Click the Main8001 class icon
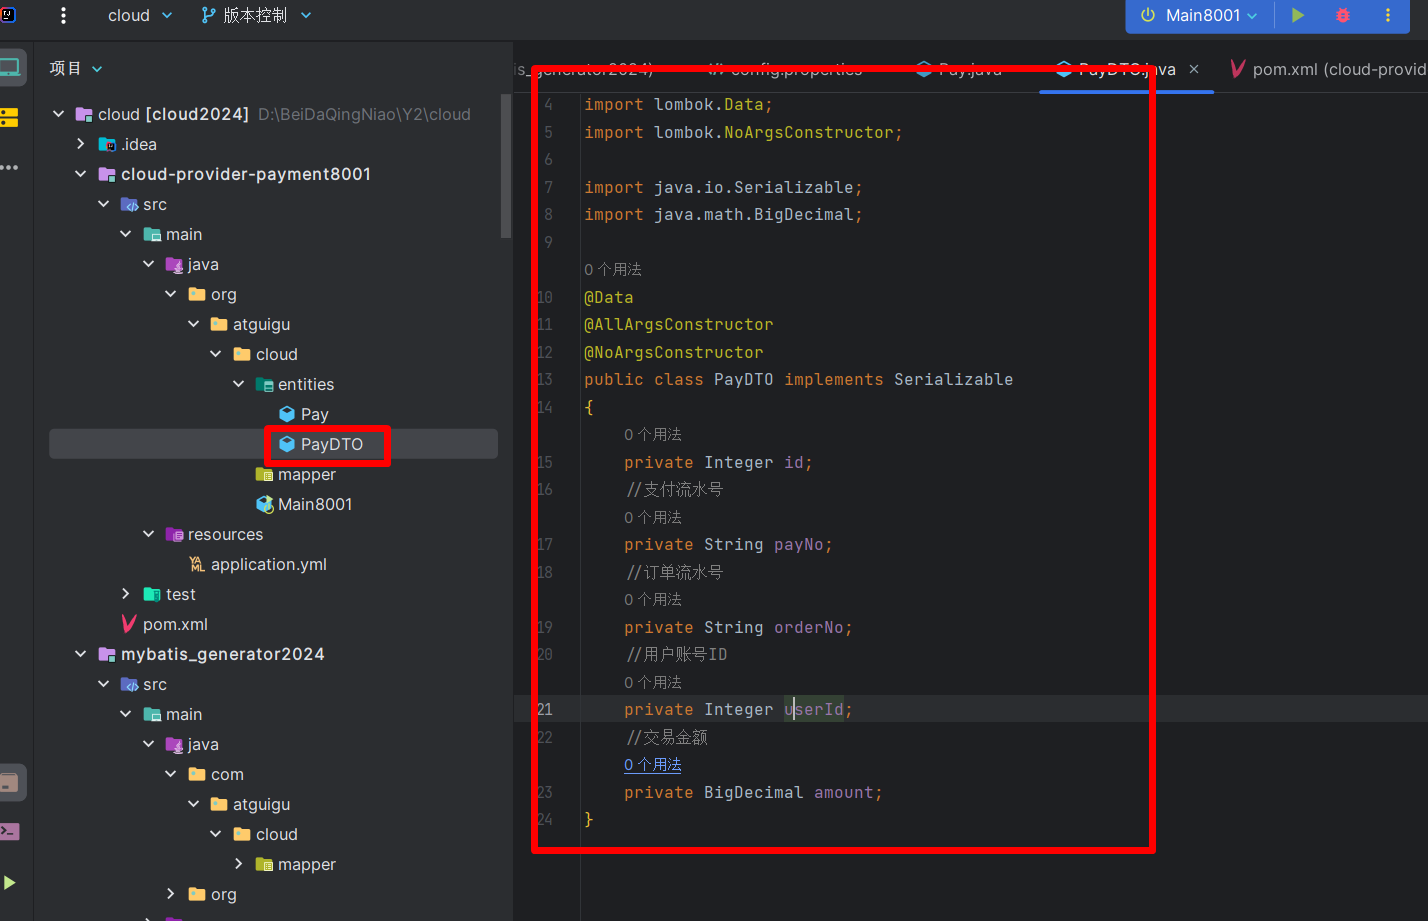1428x921 pixels. tap(265, 504)
